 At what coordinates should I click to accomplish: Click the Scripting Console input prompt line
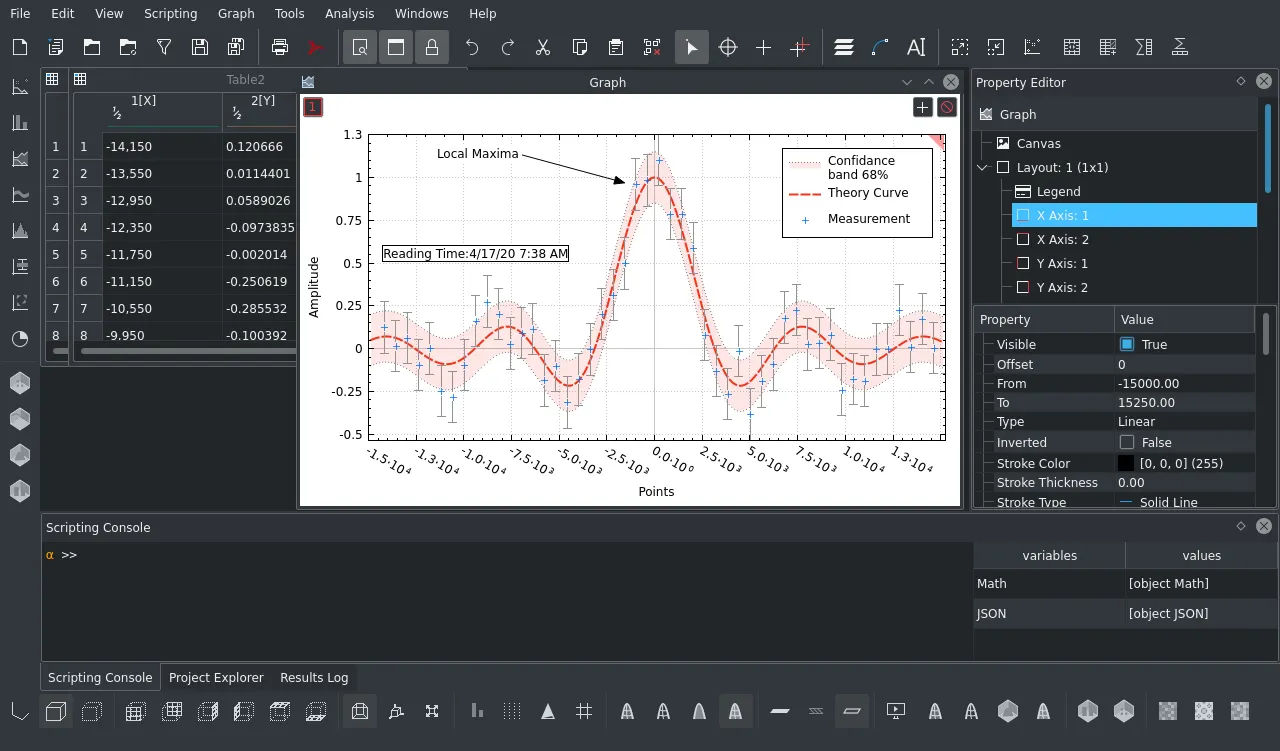tap(507, 555)
